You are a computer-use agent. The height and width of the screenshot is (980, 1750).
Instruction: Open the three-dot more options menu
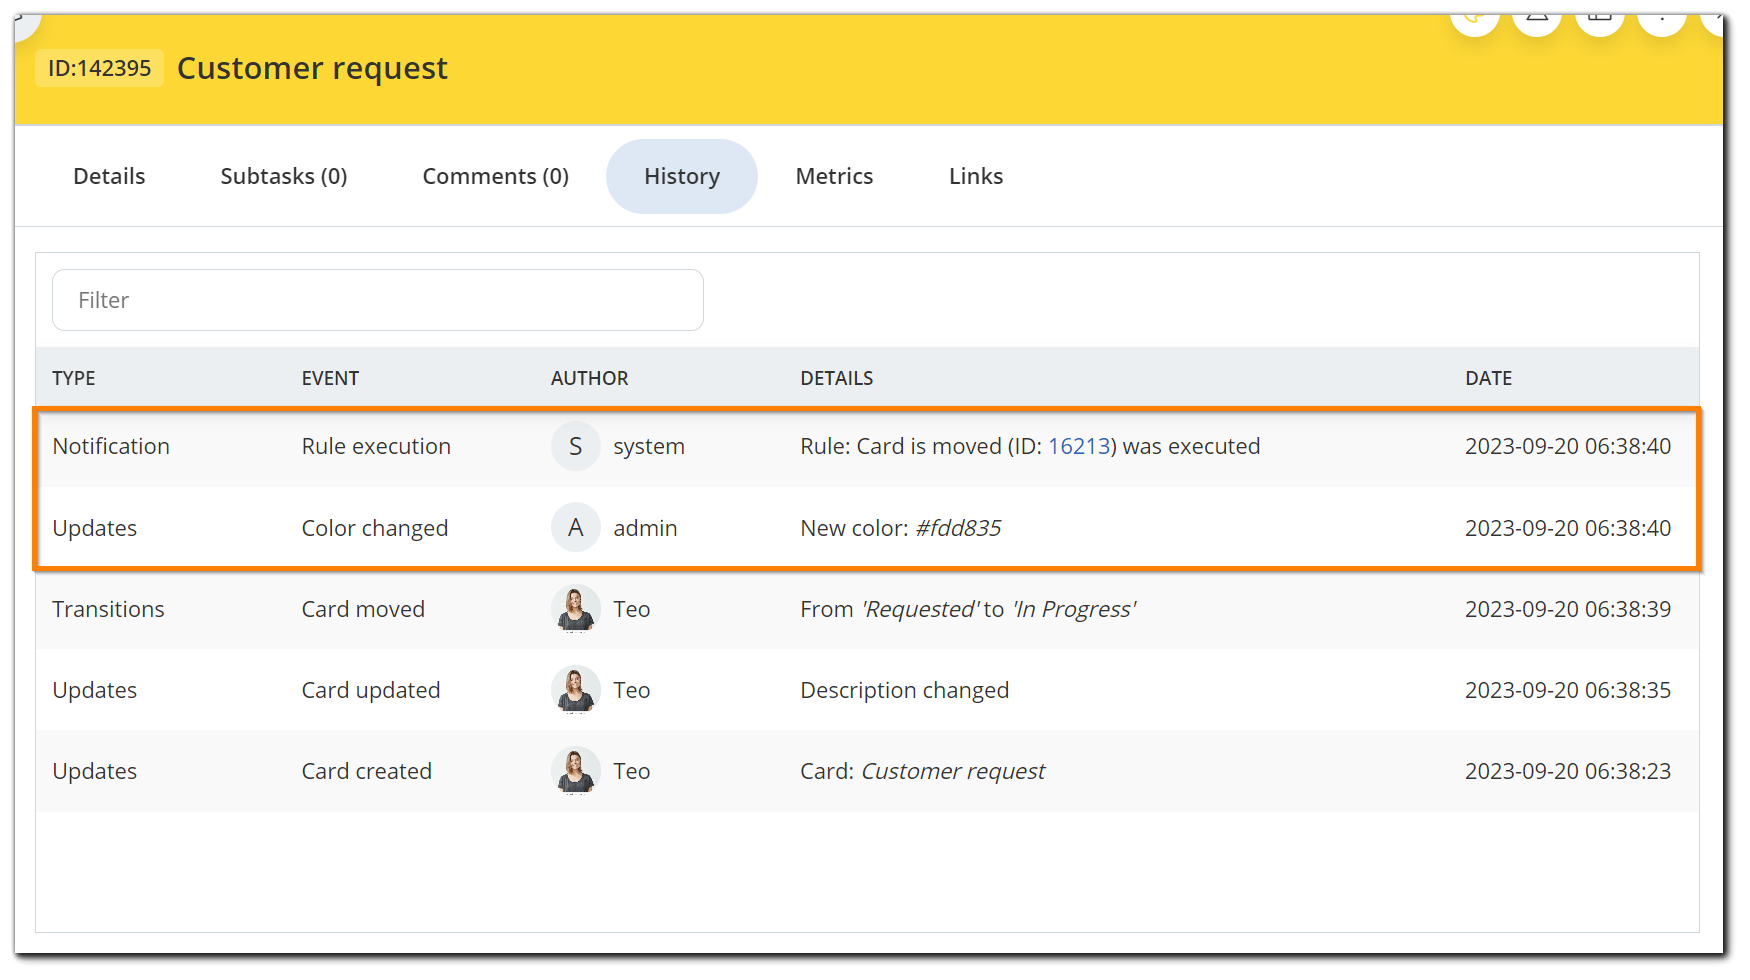tap(1662, 20)
